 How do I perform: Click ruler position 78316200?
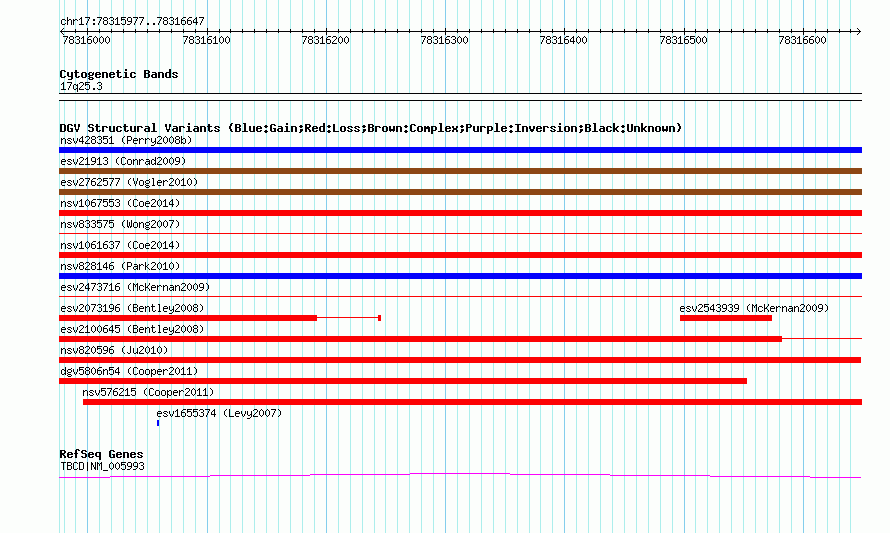pos(326,40)
